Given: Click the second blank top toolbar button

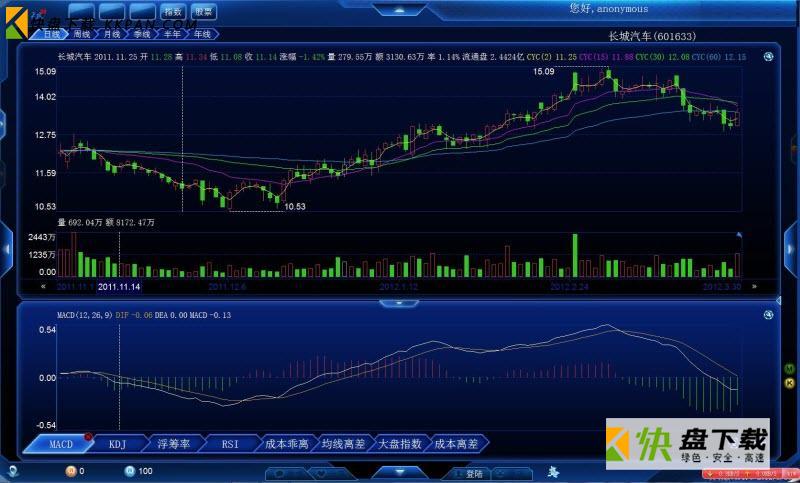Looking at the screenshot, I should point(112,12).
